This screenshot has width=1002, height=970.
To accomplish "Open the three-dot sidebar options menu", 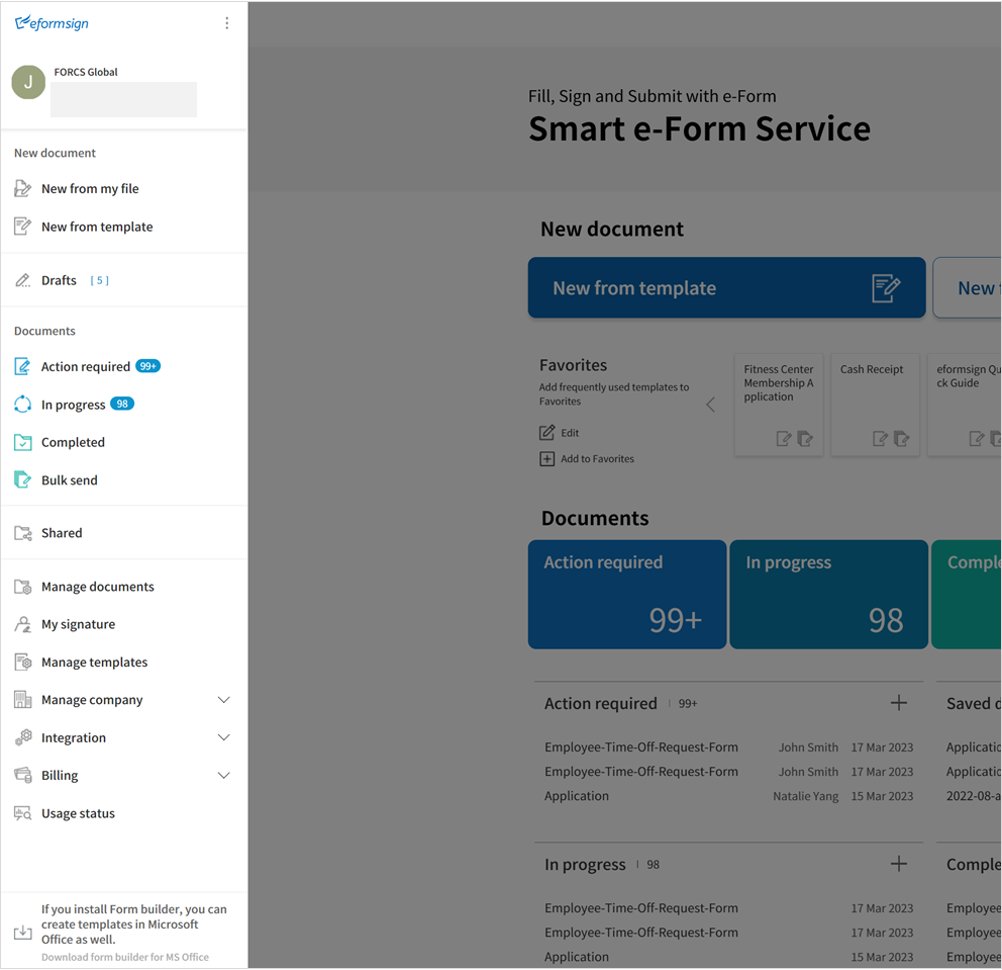I will (x=227, y=23).
